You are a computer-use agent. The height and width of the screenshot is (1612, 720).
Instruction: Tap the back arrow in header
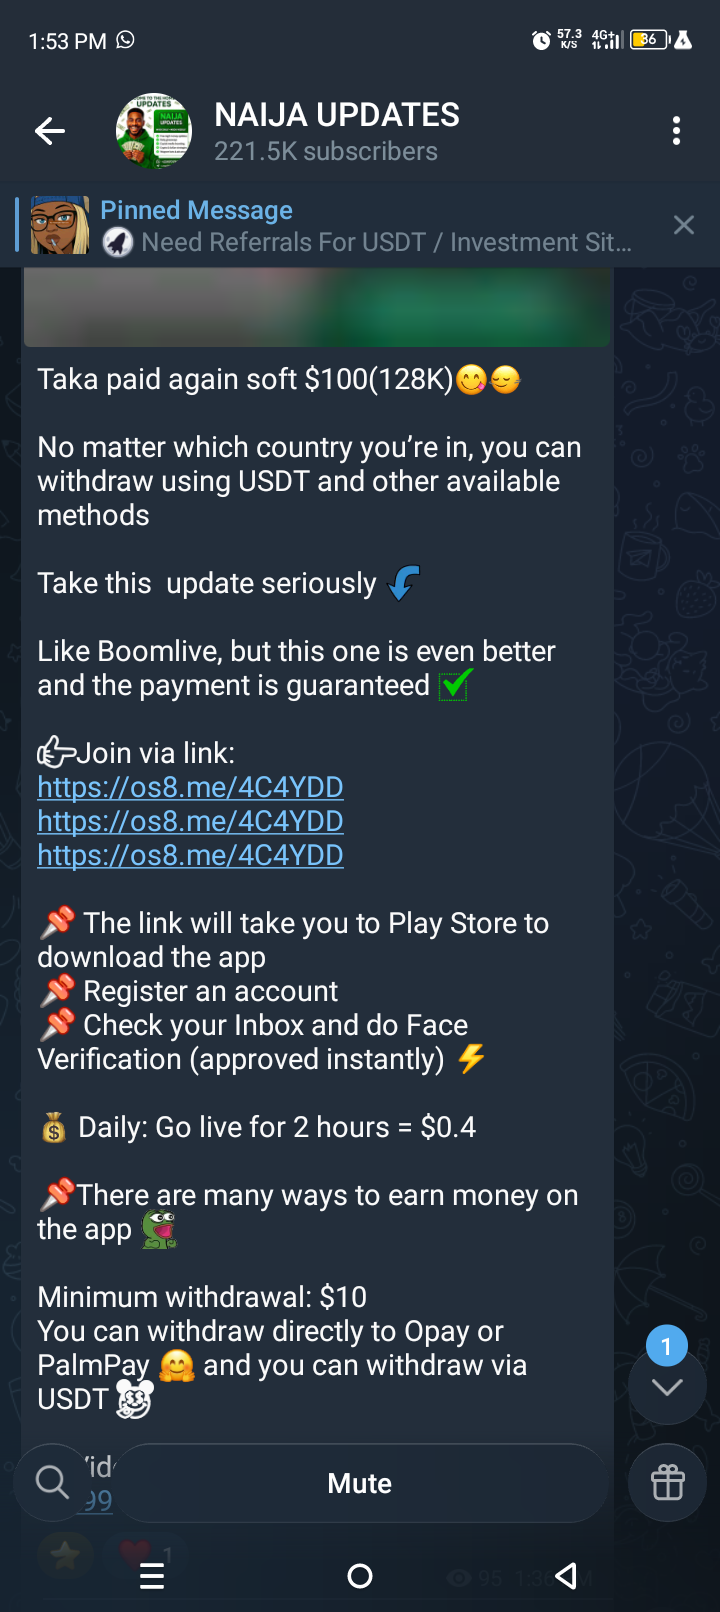coord(50,131)
